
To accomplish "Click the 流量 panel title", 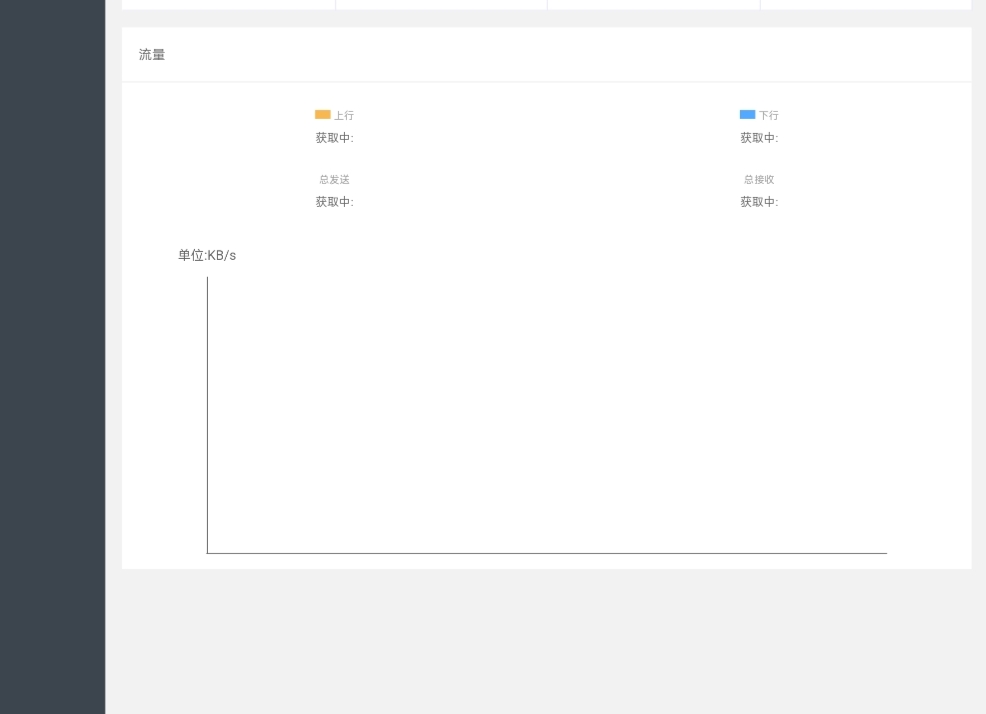I will pyautogui.click(x=152, y=55).
